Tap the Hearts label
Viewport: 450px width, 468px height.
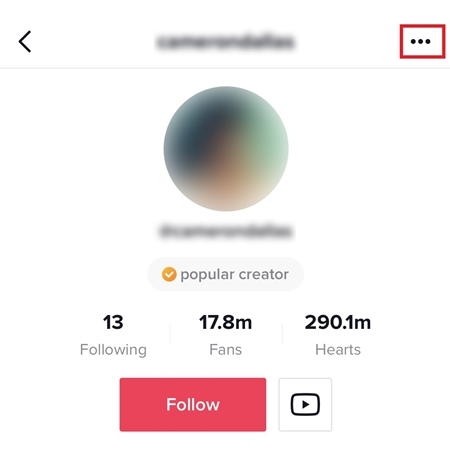coord(338,350)
